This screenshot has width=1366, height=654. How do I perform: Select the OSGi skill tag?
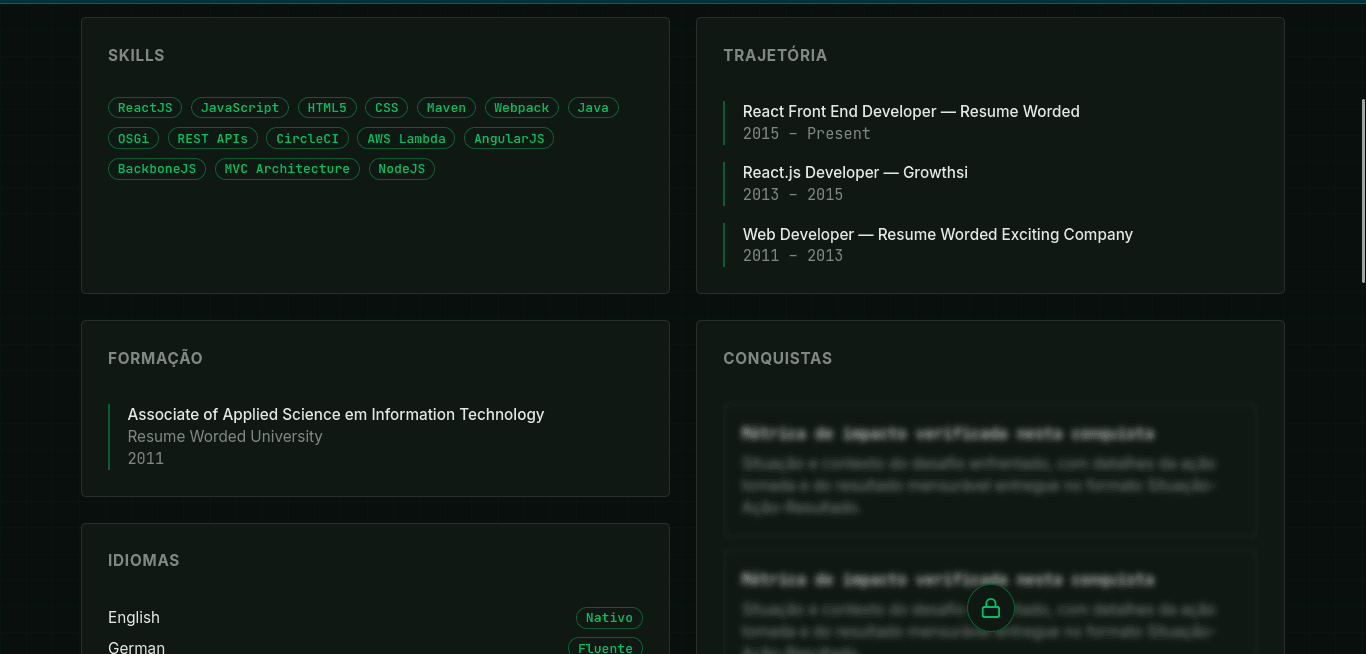tap(133, 139)
